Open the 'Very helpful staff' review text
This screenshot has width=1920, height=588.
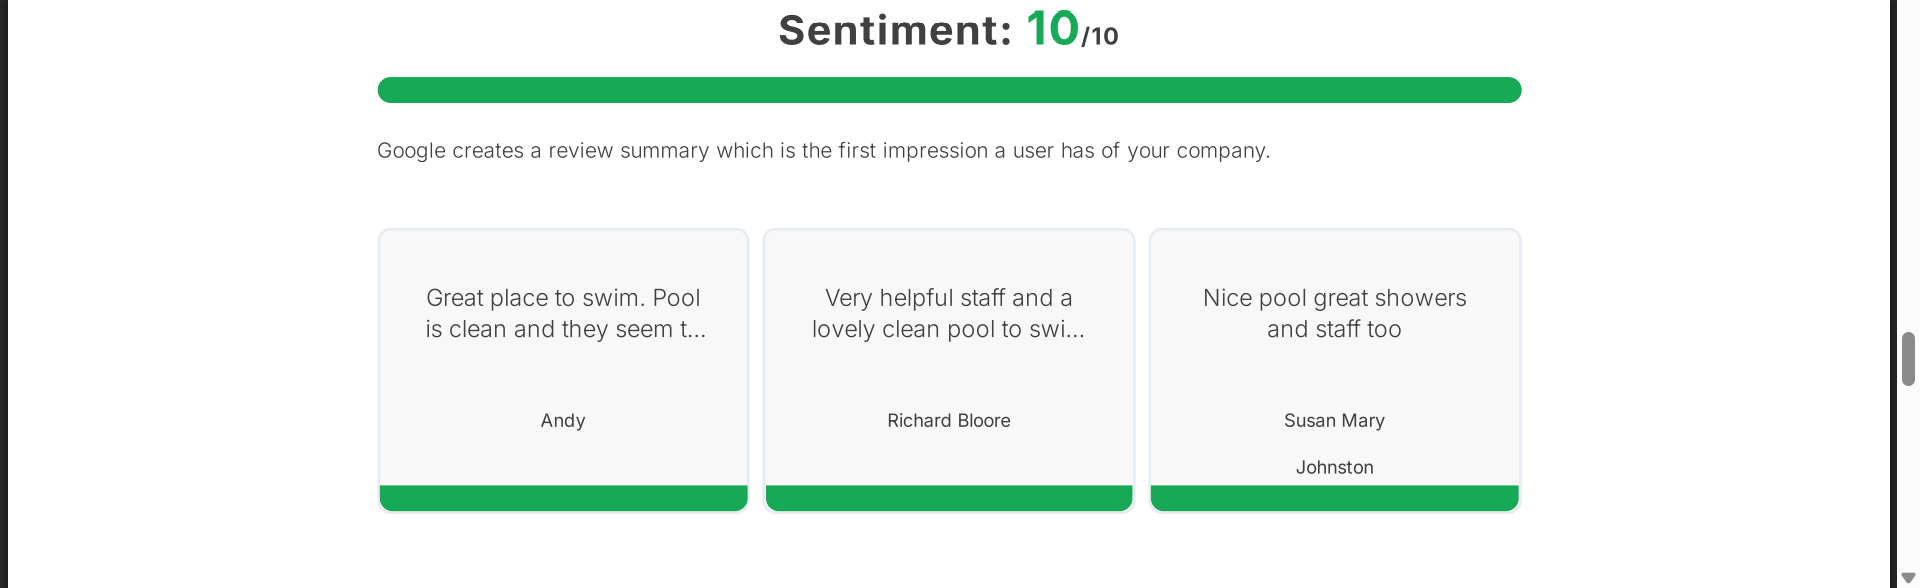click(x=948, y=313)
